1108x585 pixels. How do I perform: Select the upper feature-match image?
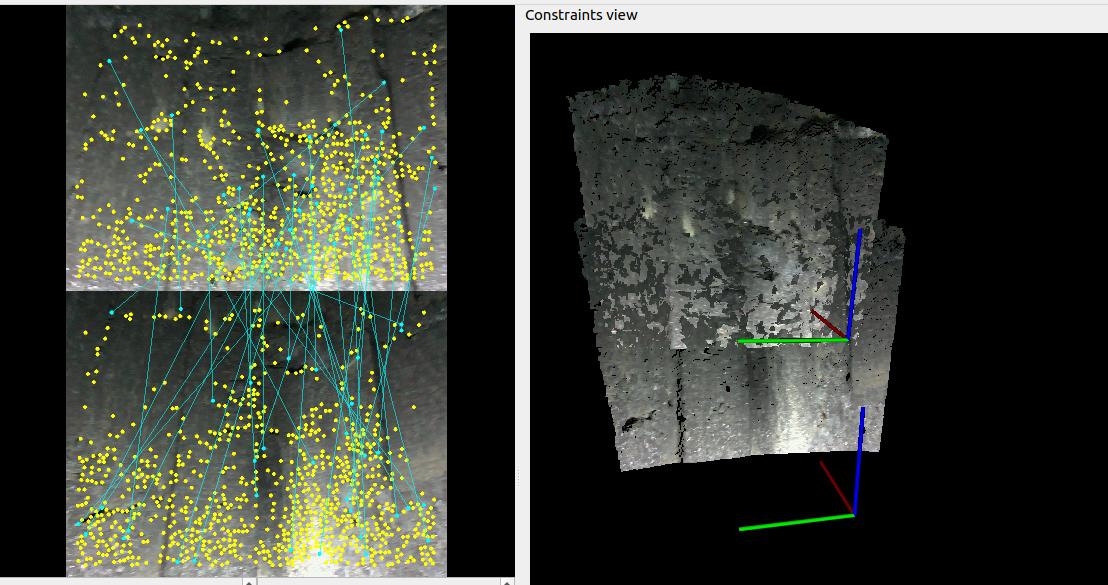click(256, 148)
